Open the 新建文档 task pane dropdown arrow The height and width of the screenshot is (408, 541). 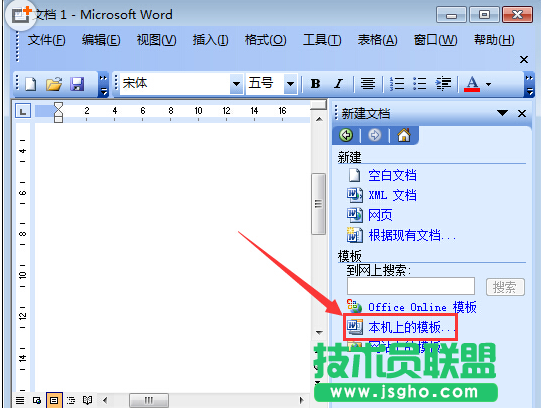502,113
